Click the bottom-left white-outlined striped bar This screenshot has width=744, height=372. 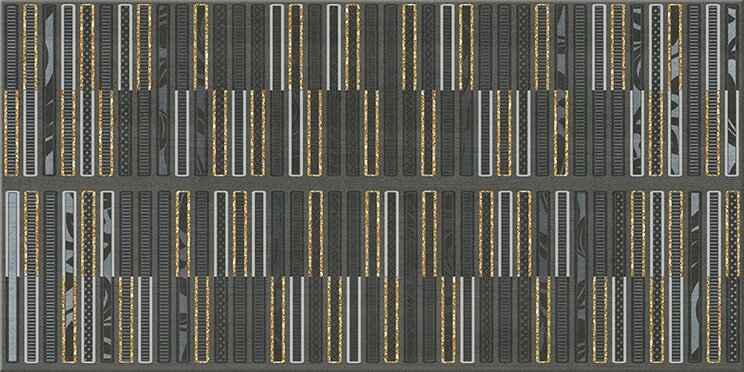[x=30, y=319]
